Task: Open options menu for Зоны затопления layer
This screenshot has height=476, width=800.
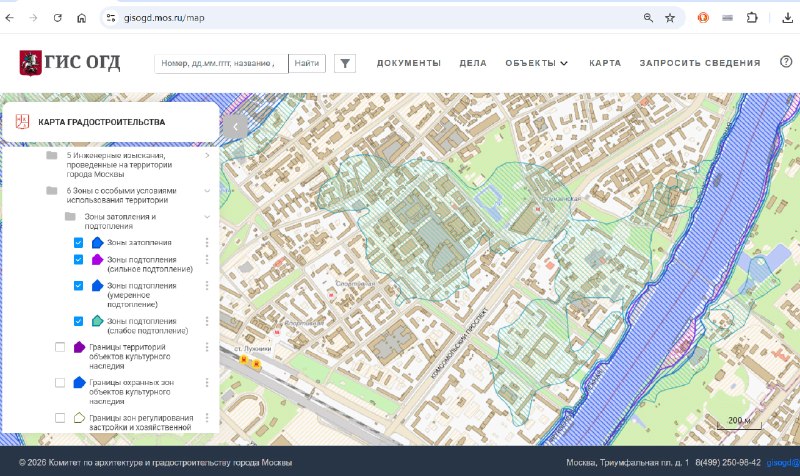Action: click(x=207, y=242)
